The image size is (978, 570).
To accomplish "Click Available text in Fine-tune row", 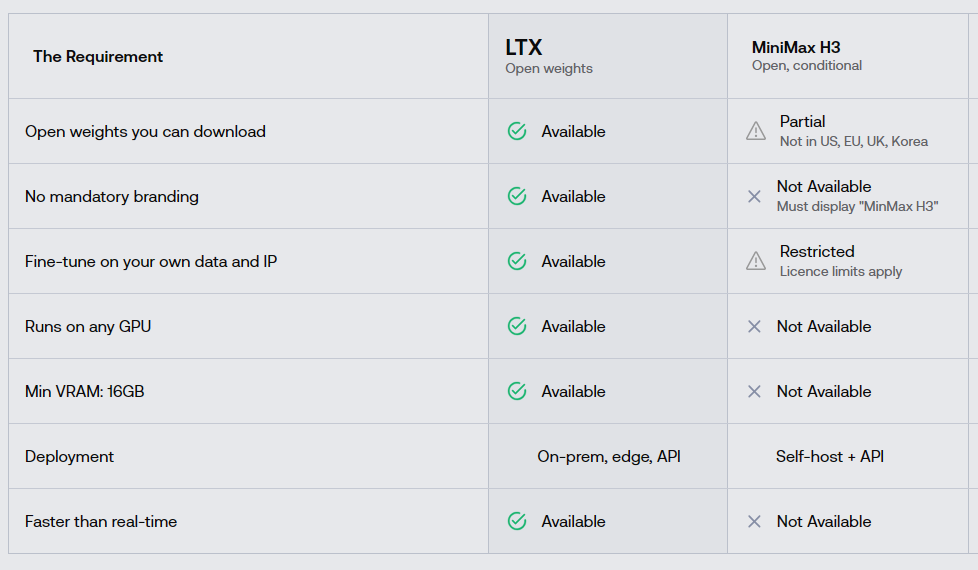I will 573,261.
